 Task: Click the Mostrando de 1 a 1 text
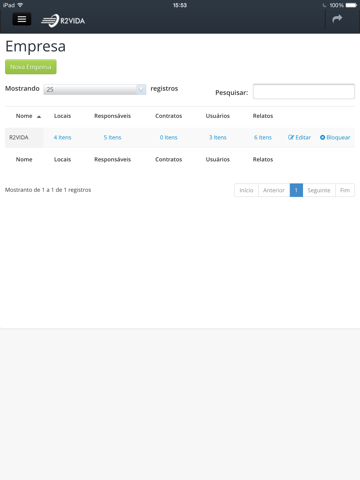(48, 190)
